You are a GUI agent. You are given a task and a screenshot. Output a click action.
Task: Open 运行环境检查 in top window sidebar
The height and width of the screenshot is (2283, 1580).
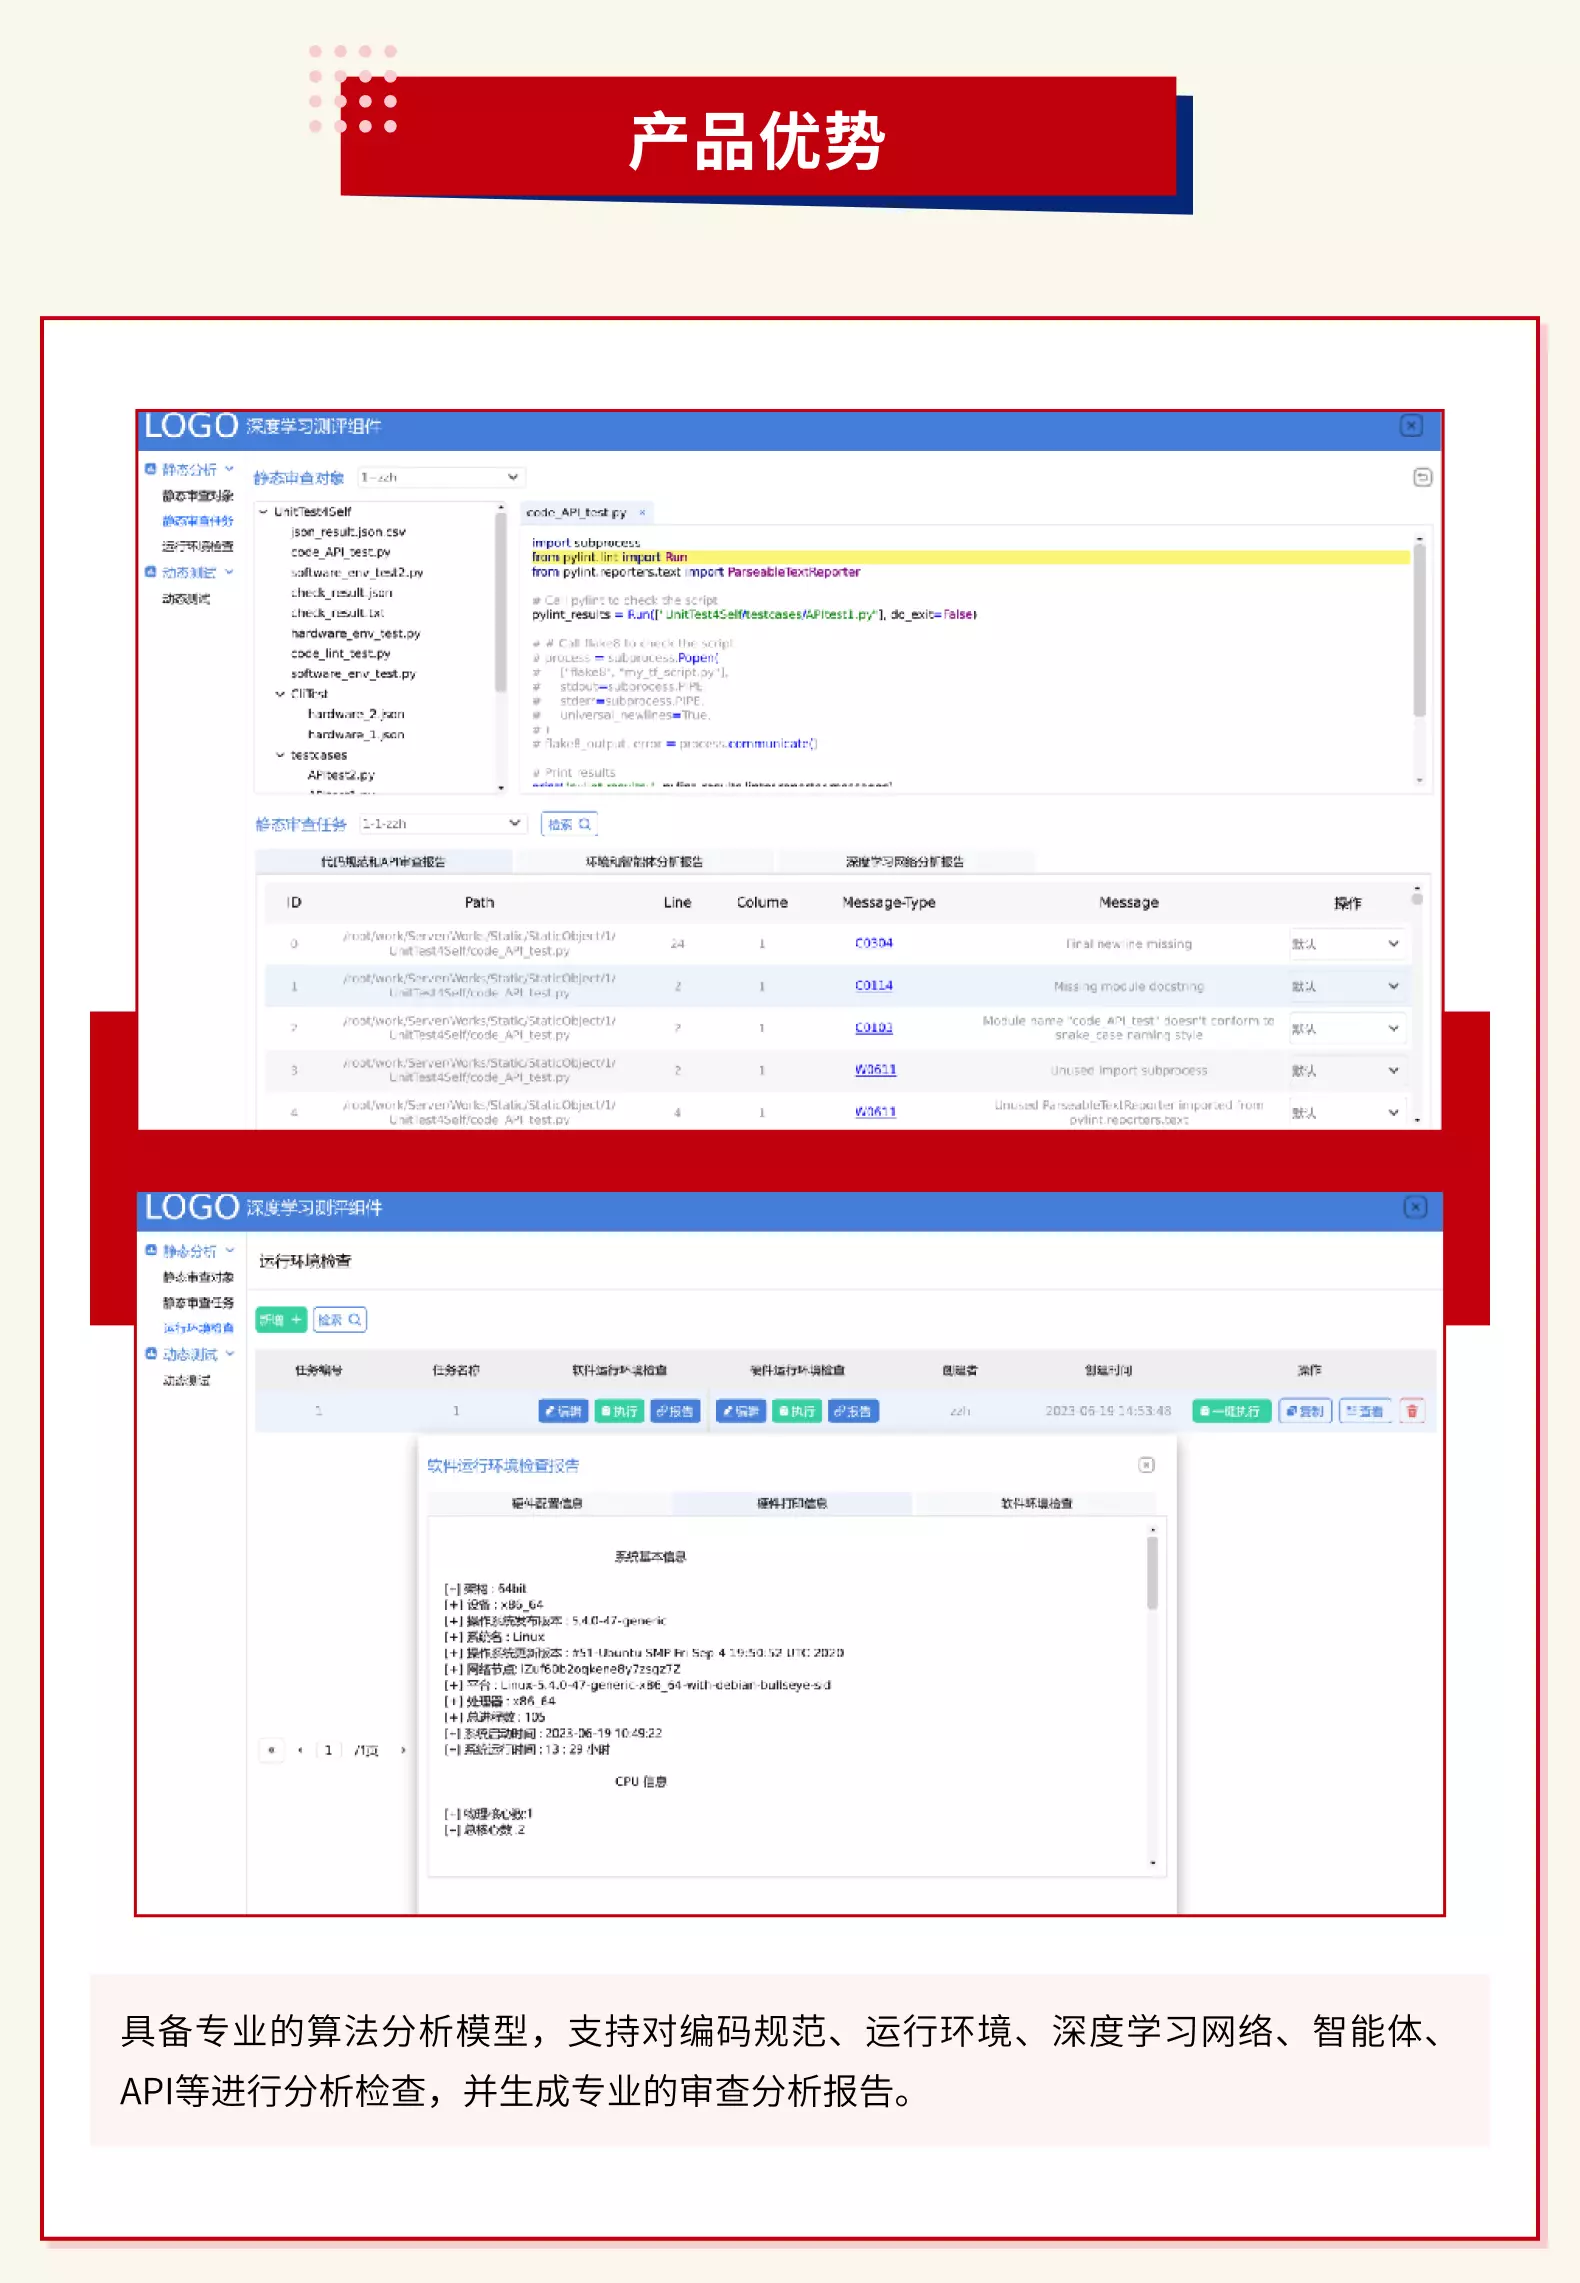click(x=198, y=546)
